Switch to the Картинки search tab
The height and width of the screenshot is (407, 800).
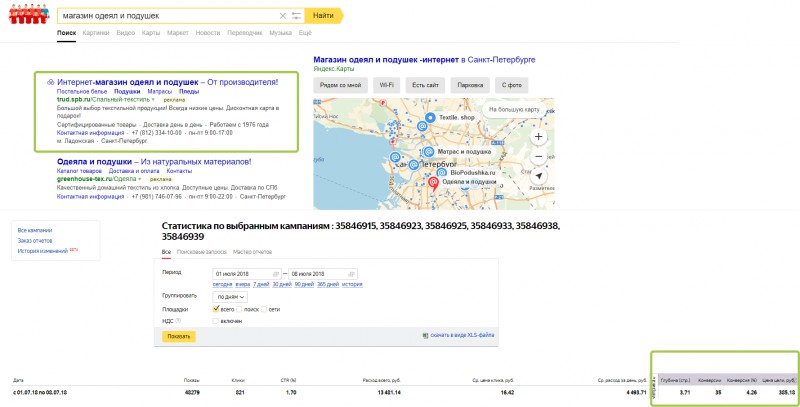coord(96,33)
